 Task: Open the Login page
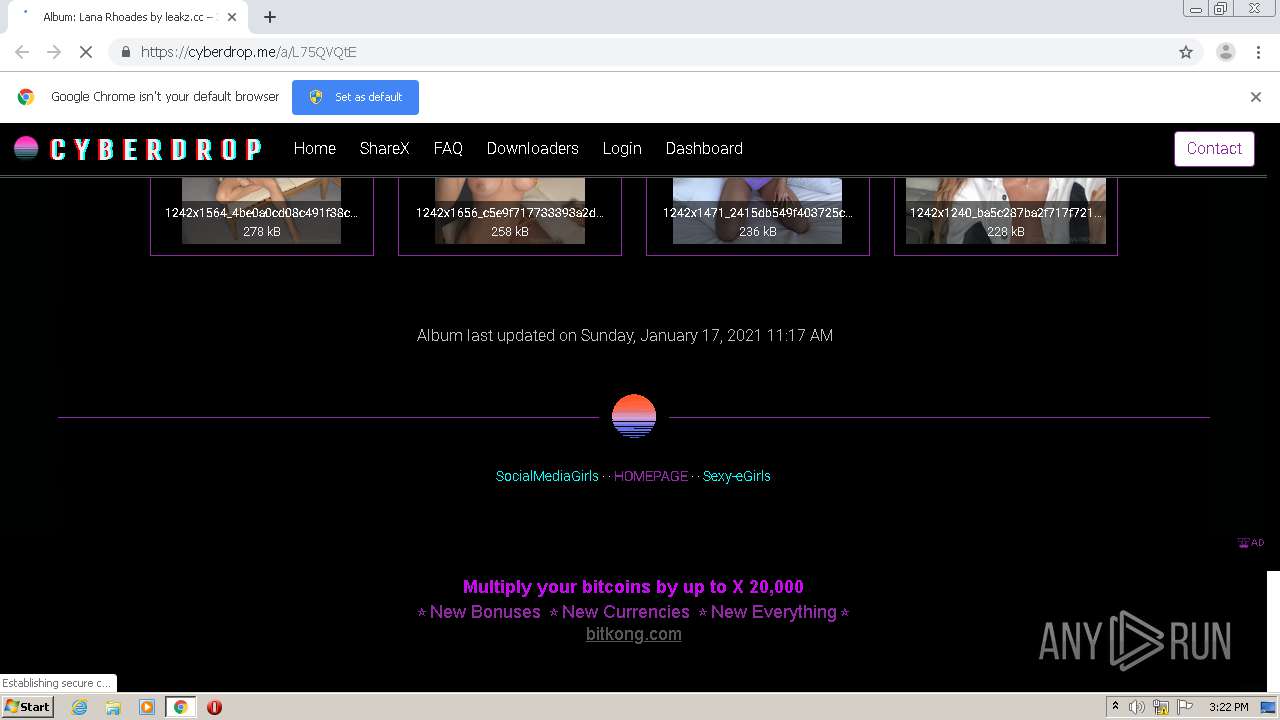(x=622, y=148)
